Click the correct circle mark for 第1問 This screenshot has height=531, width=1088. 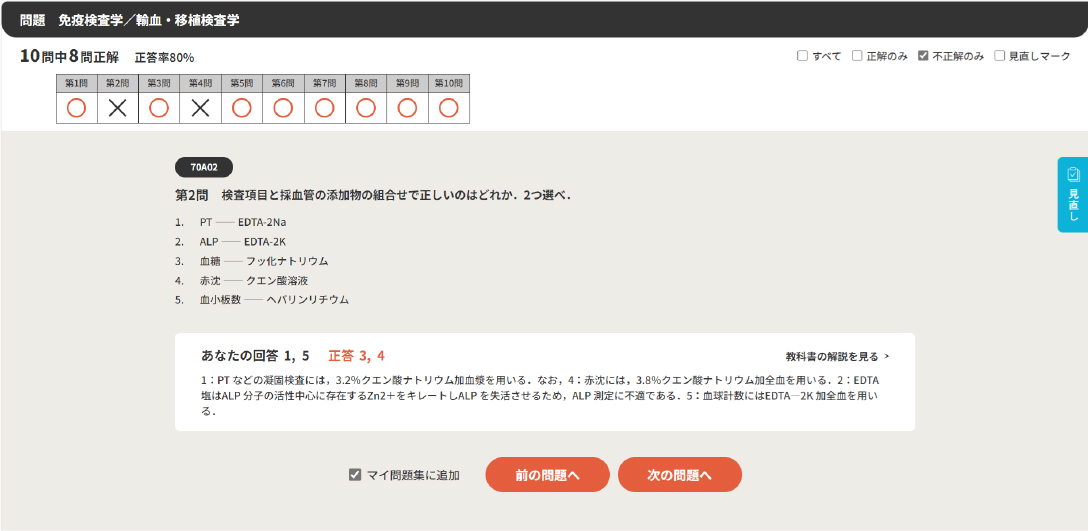pos(76,108)
